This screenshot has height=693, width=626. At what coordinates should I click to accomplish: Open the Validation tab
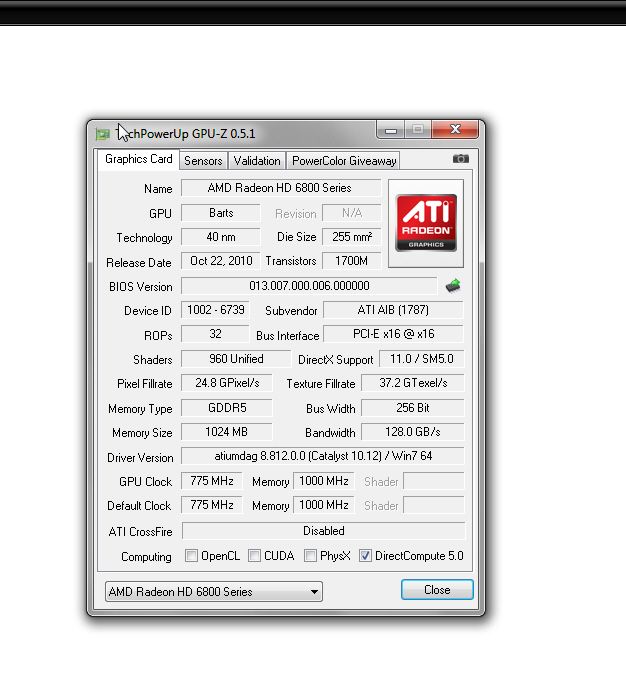(257, 161)
